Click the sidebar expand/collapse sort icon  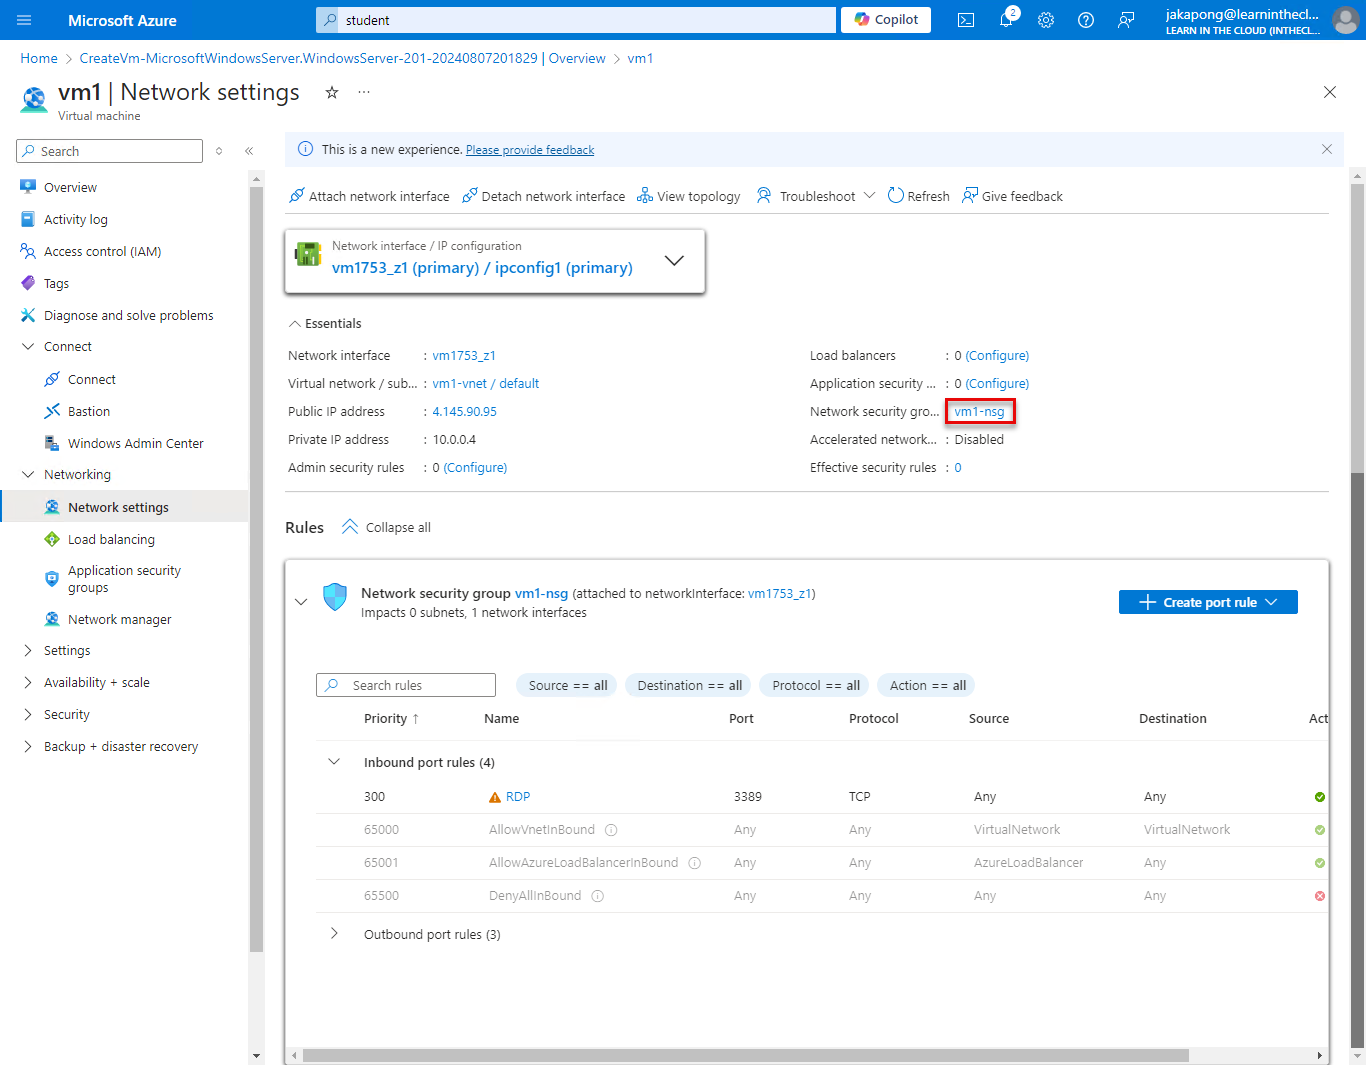pyautogui.click(x=219, y=151)
